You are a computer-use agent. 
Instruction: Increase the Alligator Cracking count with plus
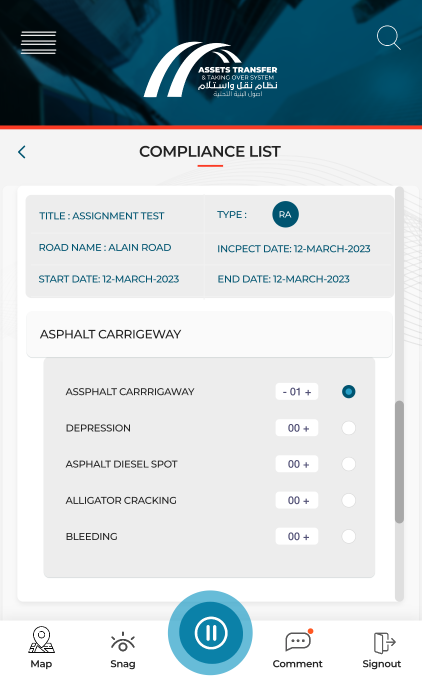click(306, 501)
